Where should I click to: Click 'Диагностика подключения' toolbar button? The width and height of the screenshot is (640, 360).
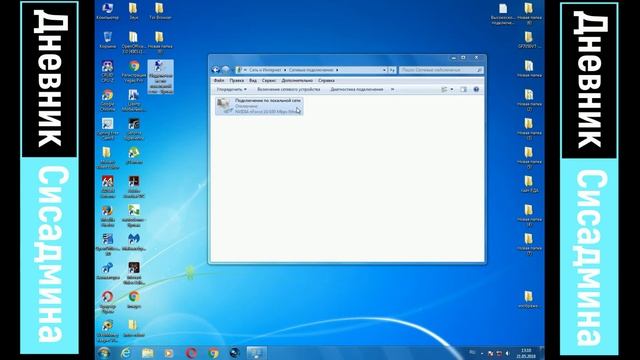click(357, 89)
